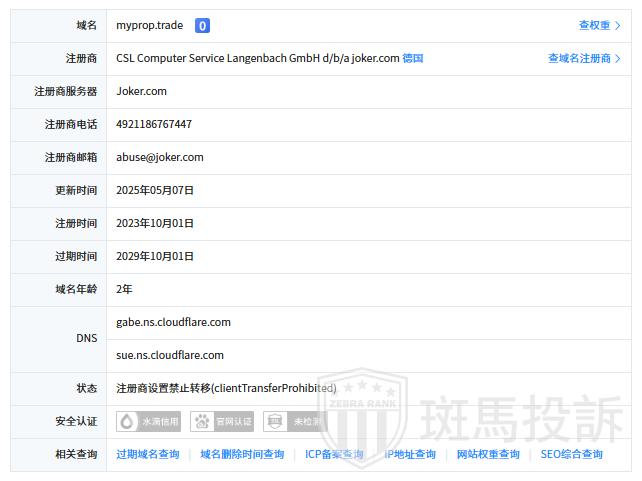Open IP地址查询 link
Viewport: 642px width, 481px height.
(x=411, y=454)
